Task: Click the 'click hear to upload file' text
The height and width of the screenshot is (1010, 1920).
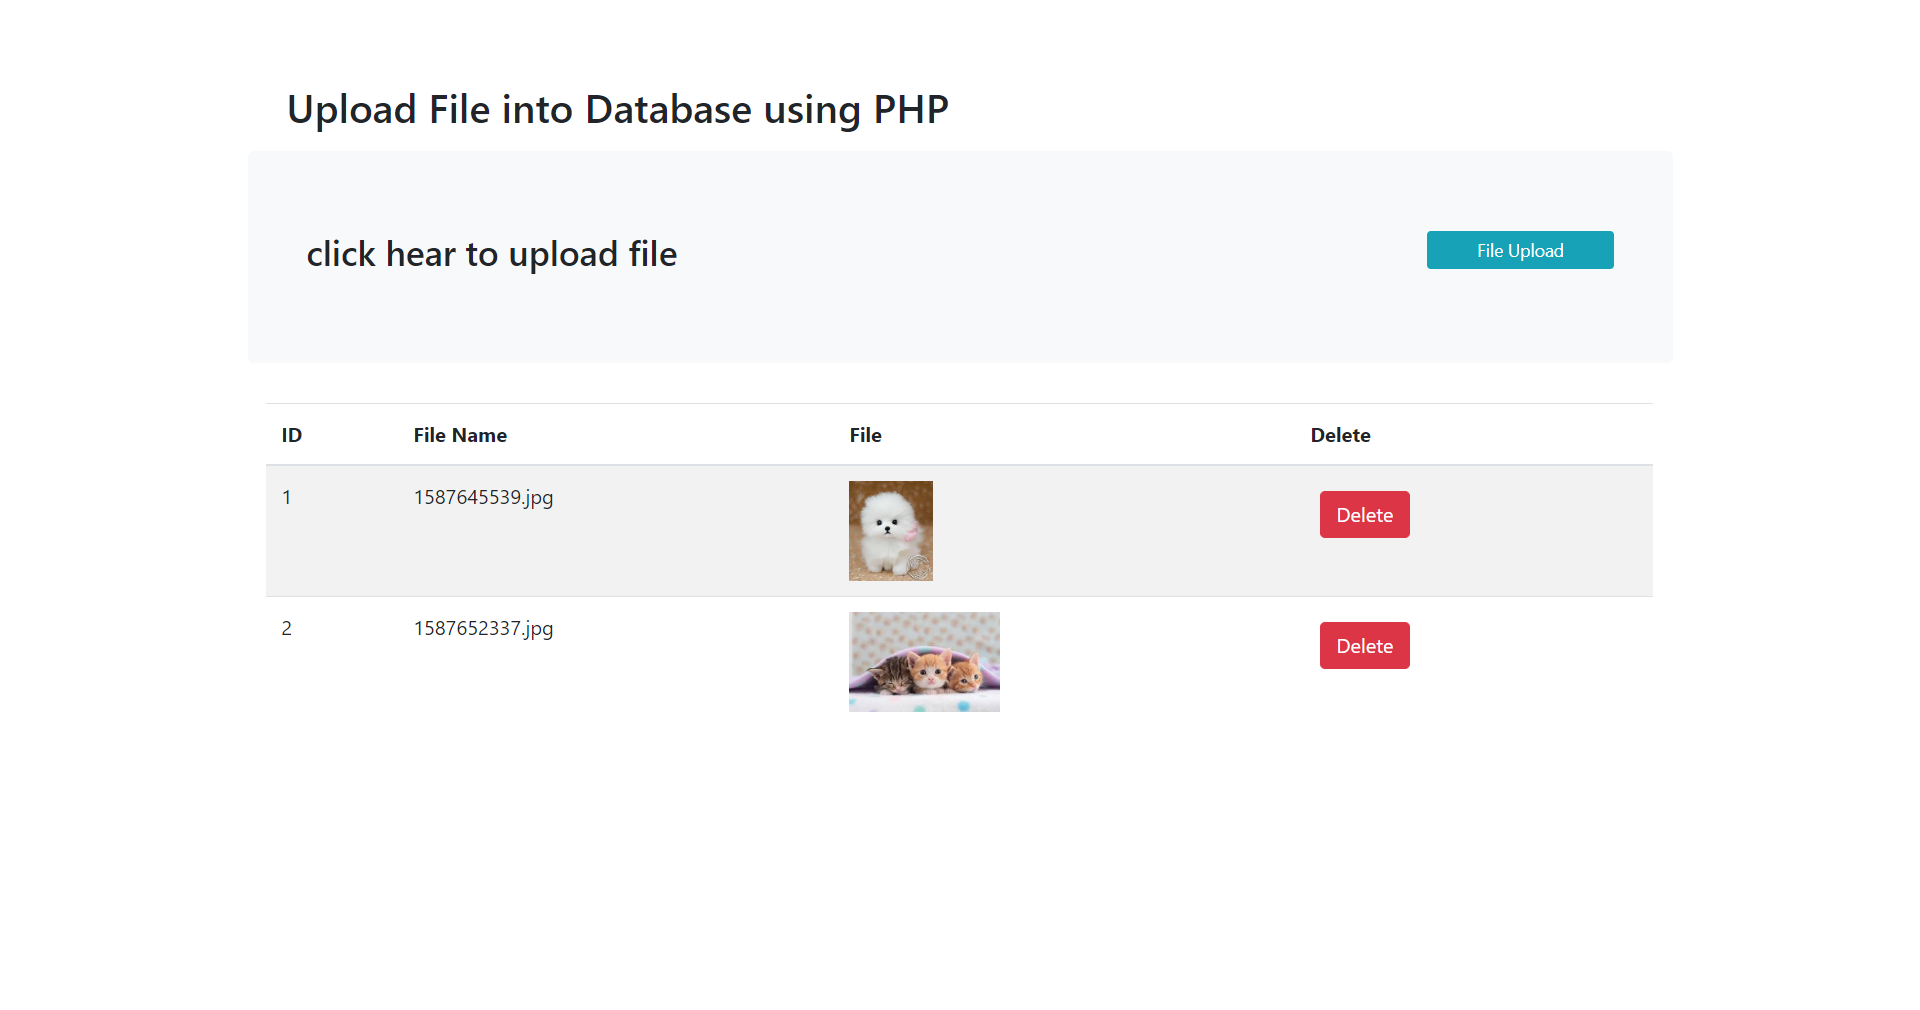Action: (491, 254)
